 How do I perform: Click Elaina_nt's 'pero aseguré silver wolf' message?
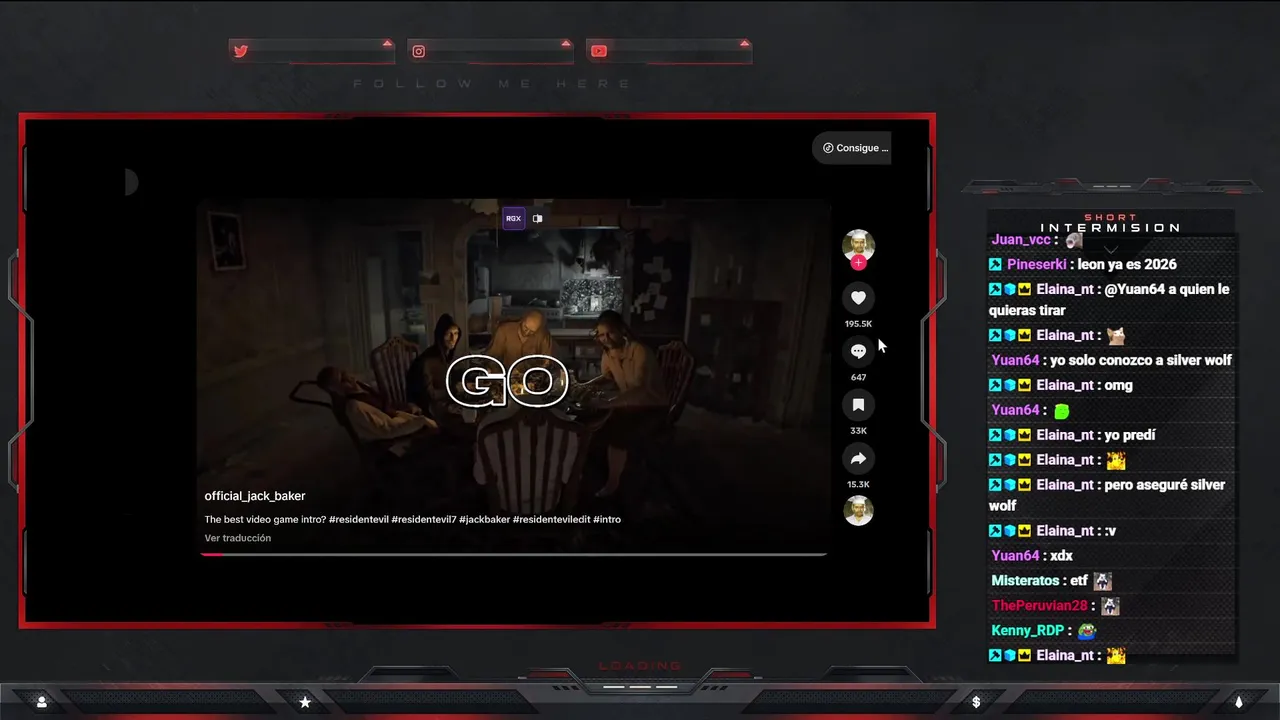click(1107, 495)
